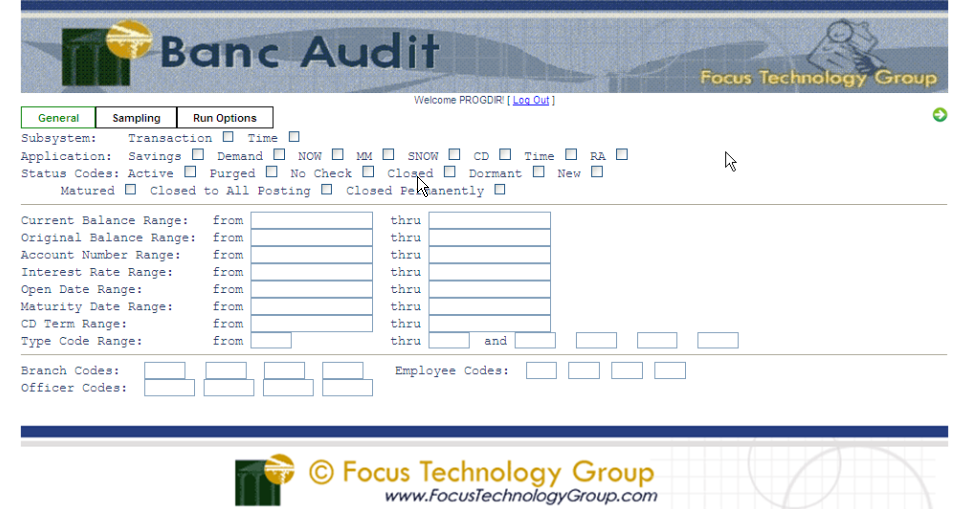Click the Open Date Range thru field
This screenshot has width=958, height=509.
[x=489, y=288]
